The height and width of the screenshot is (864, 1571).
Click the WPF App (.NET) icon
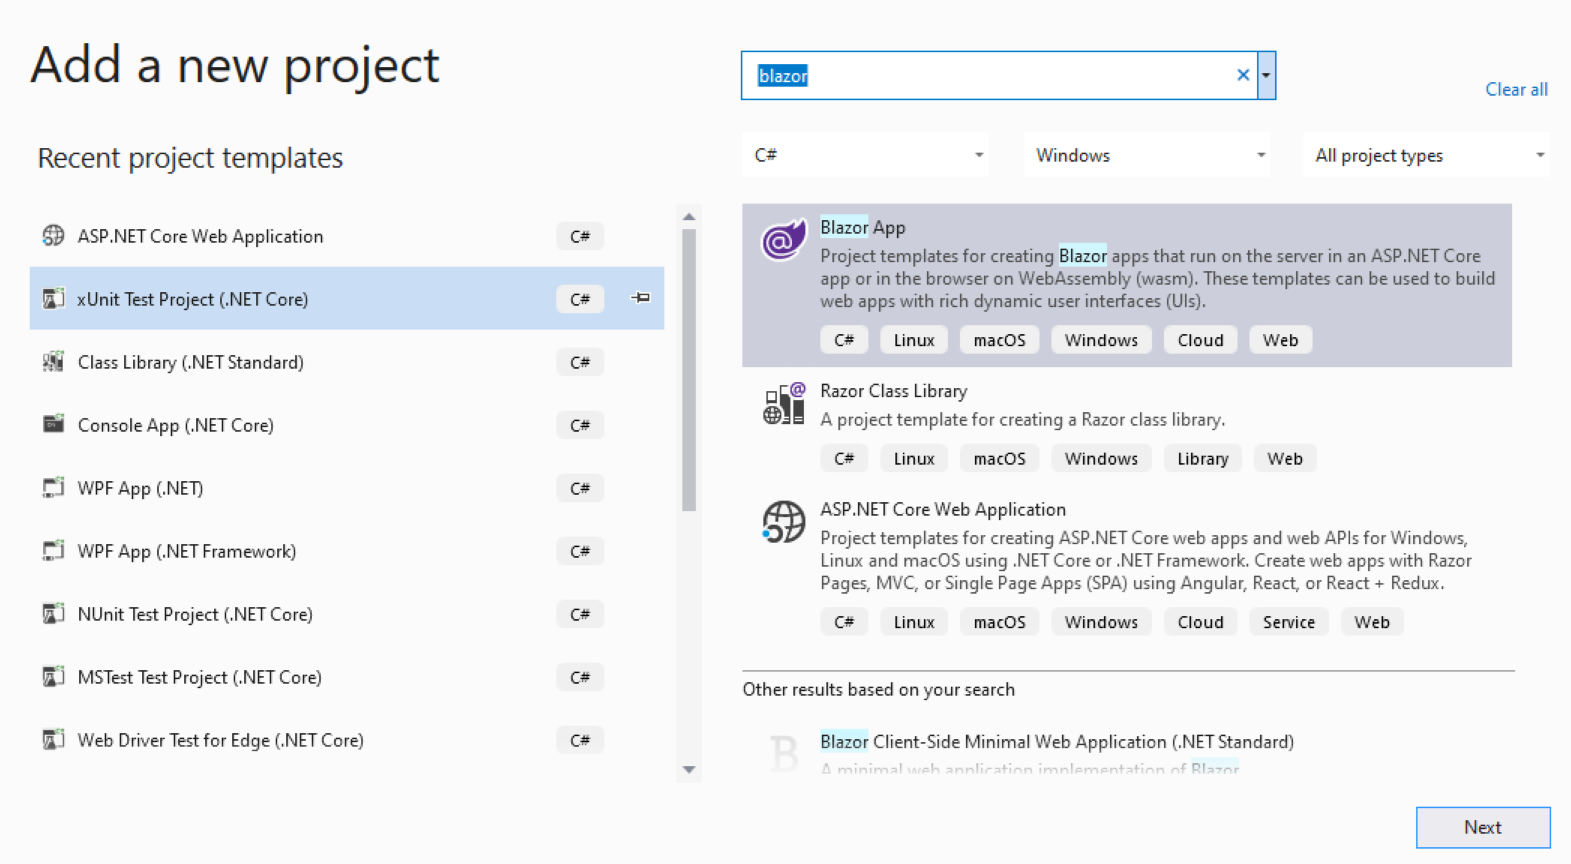(x=53, y=488)
